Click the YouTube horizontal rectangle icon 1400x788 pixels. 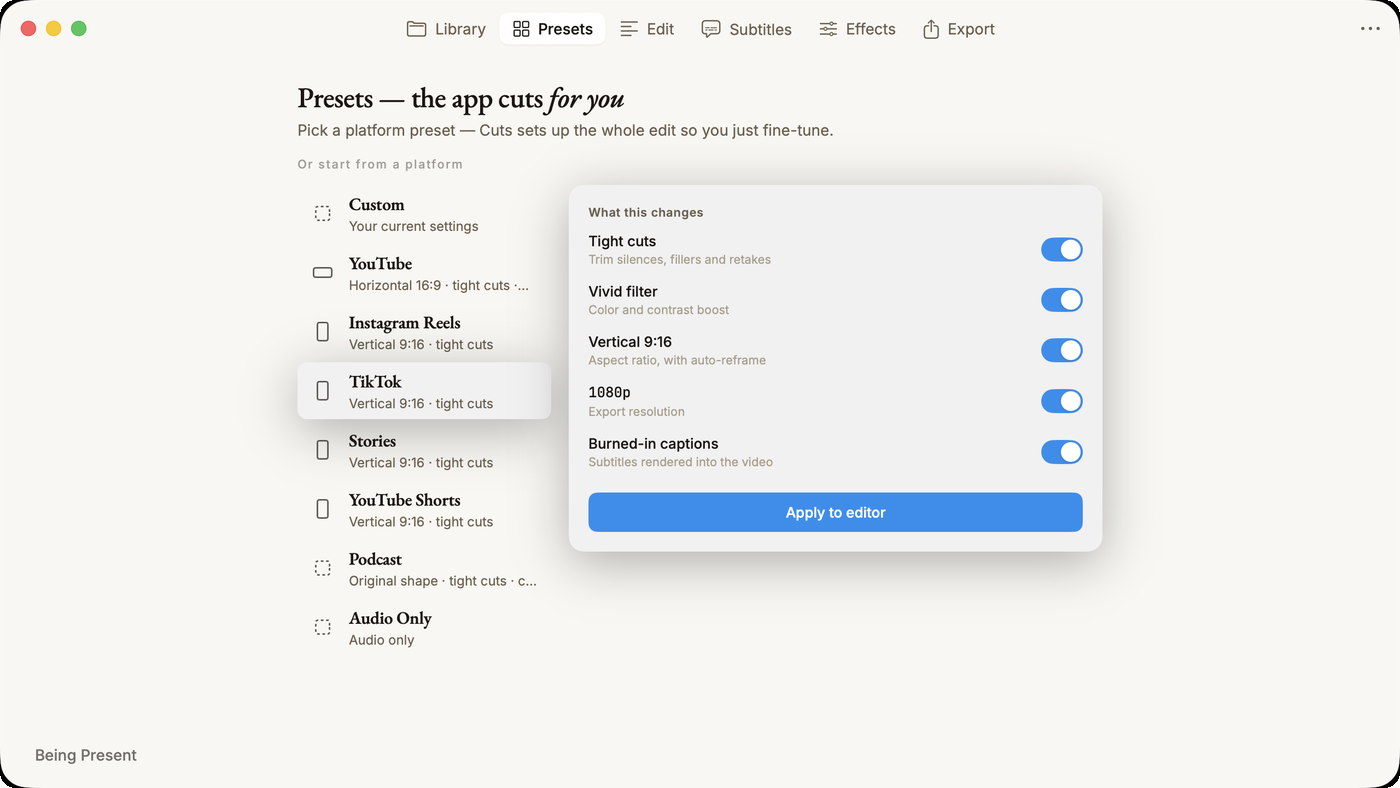[x=323, y=272]
